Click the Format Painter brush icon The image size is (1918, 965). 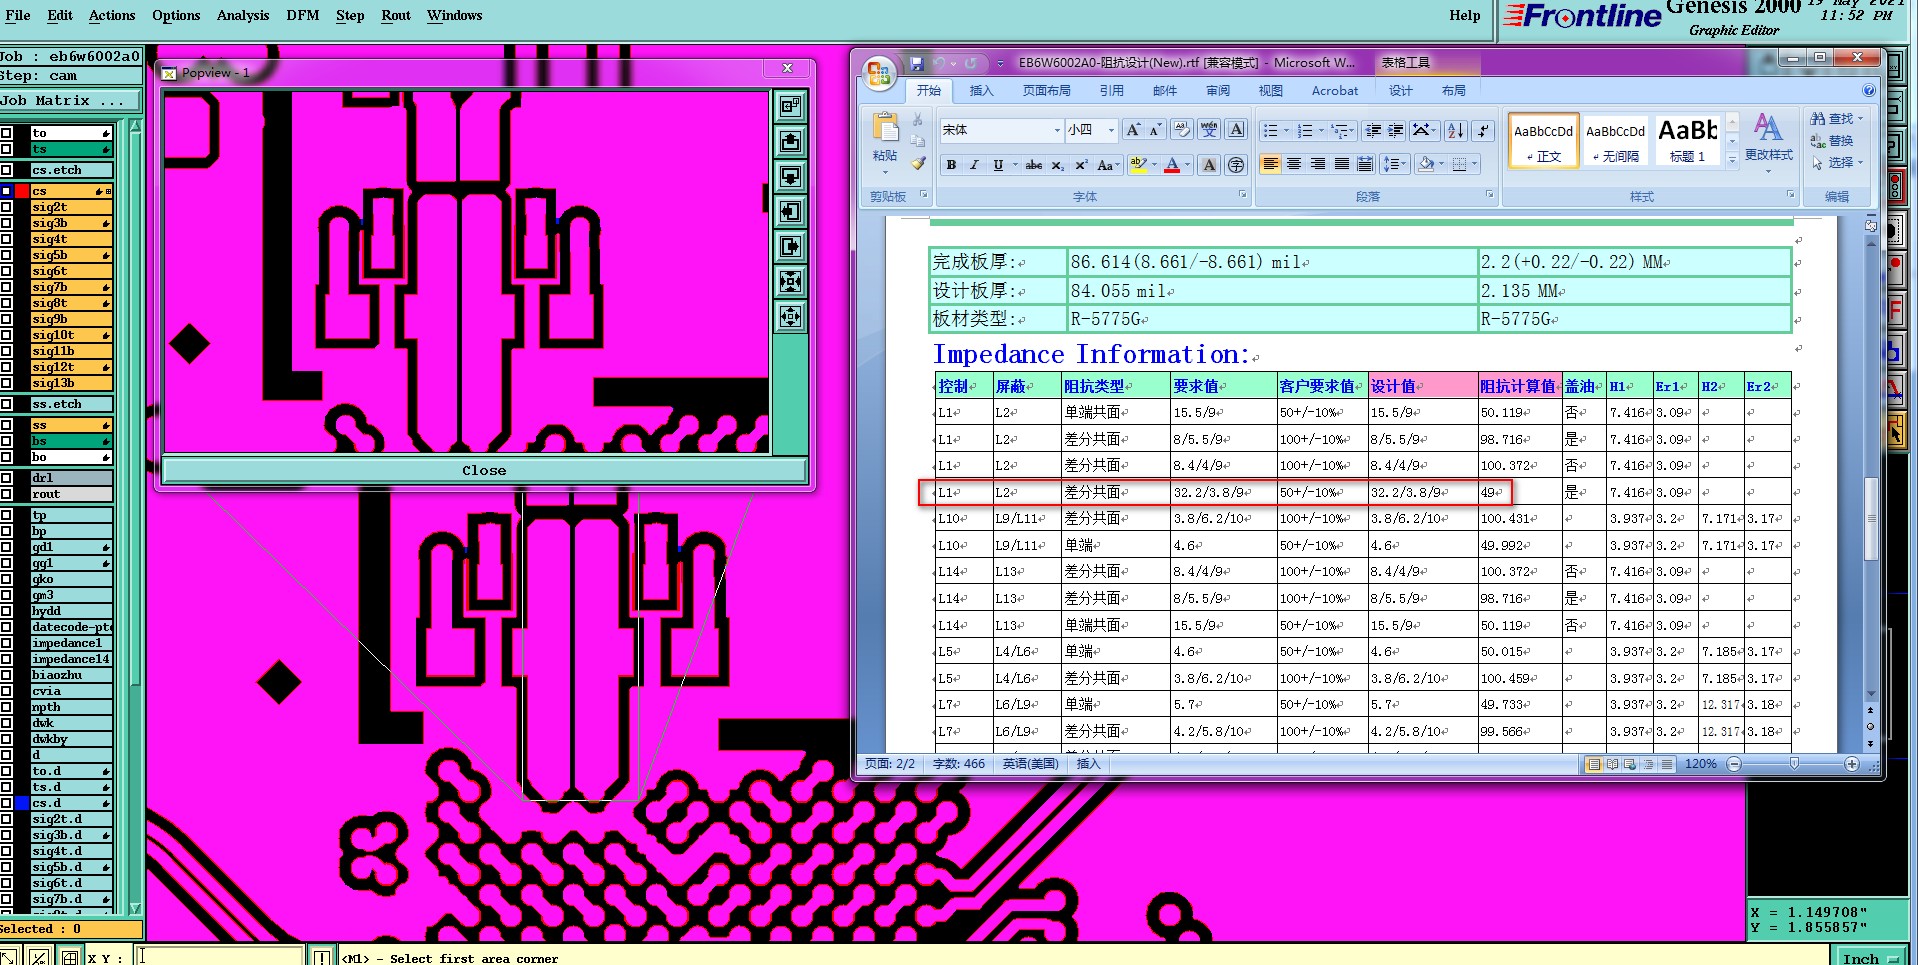pyautogui.click(x=918, y=163)
